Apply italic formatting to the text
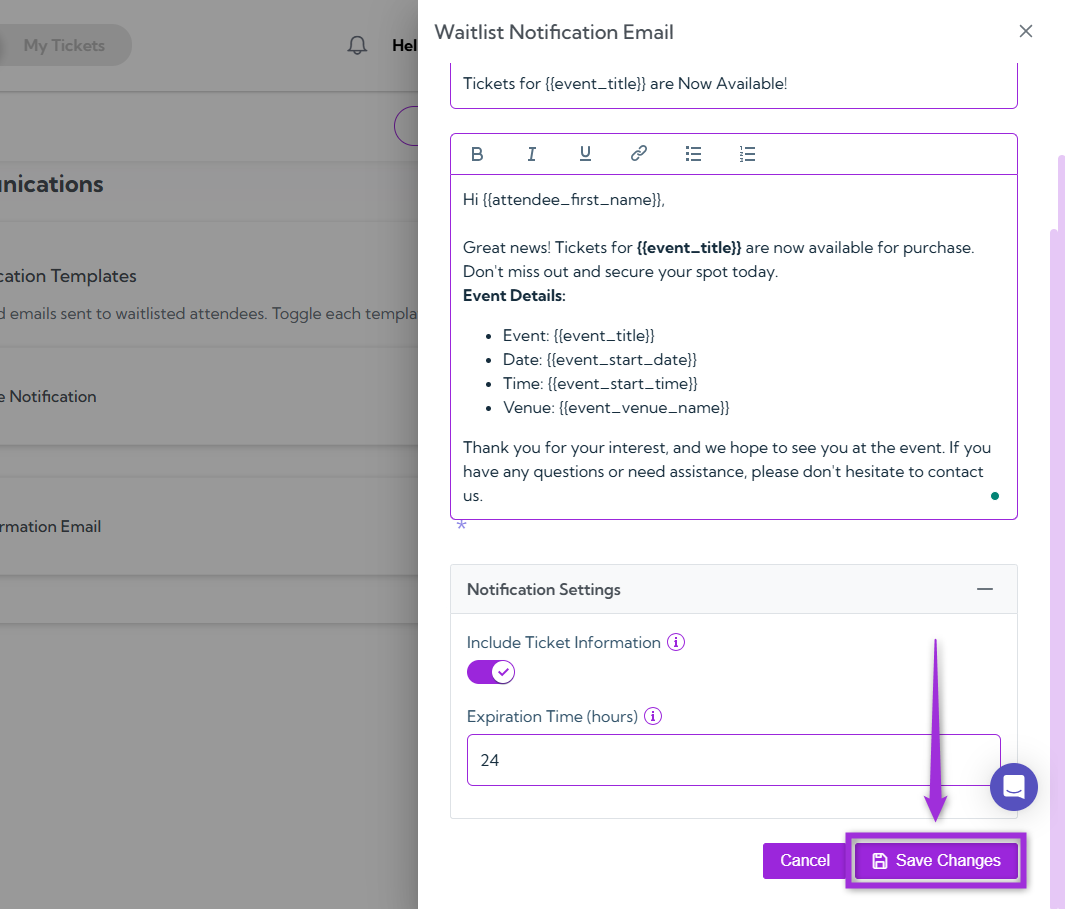 pos(531,153)
